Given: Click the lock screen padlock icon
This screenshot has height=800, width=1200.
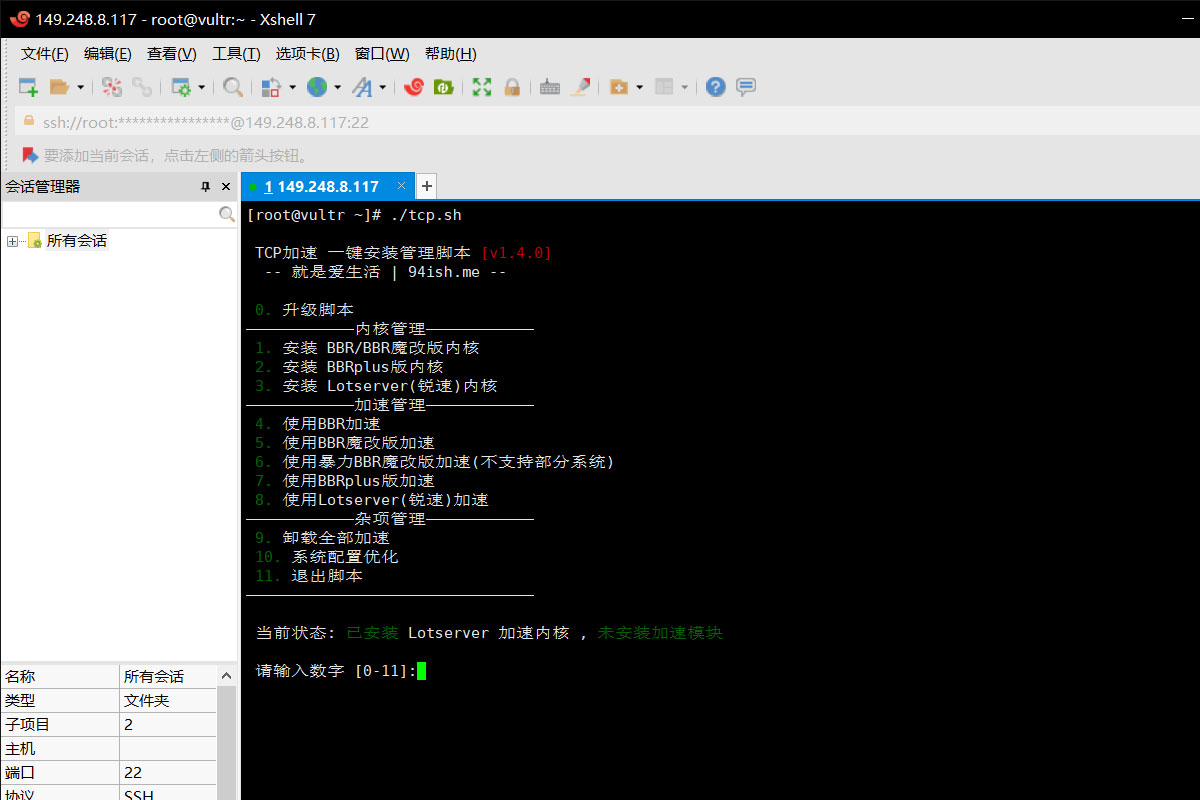Looking at the screenshot, I should [x=512, y=87].
